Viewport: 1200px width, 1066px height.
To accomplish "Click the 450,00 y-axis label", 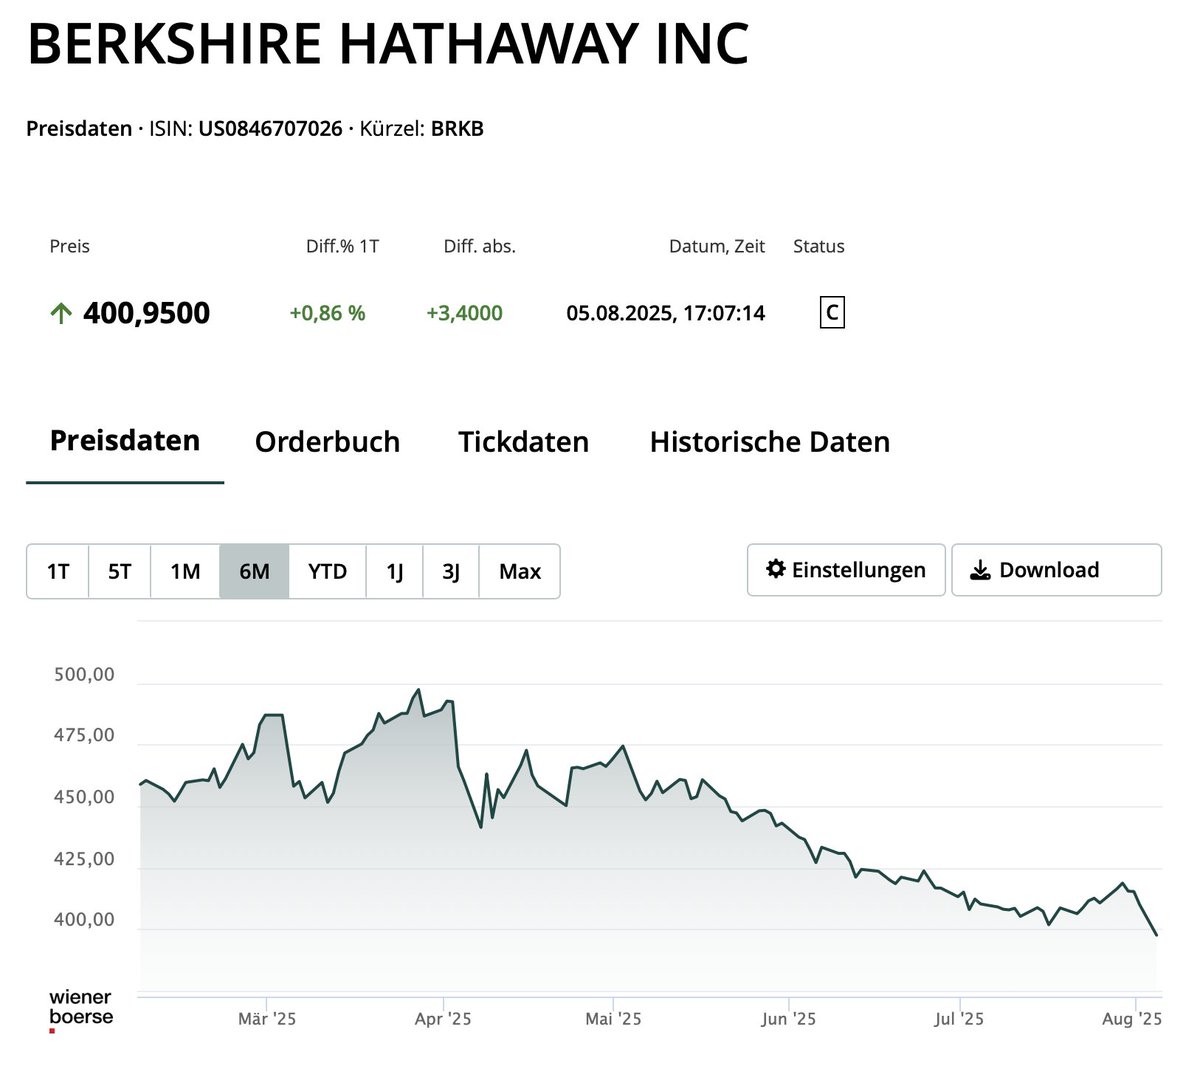I will tap(84, 798).
